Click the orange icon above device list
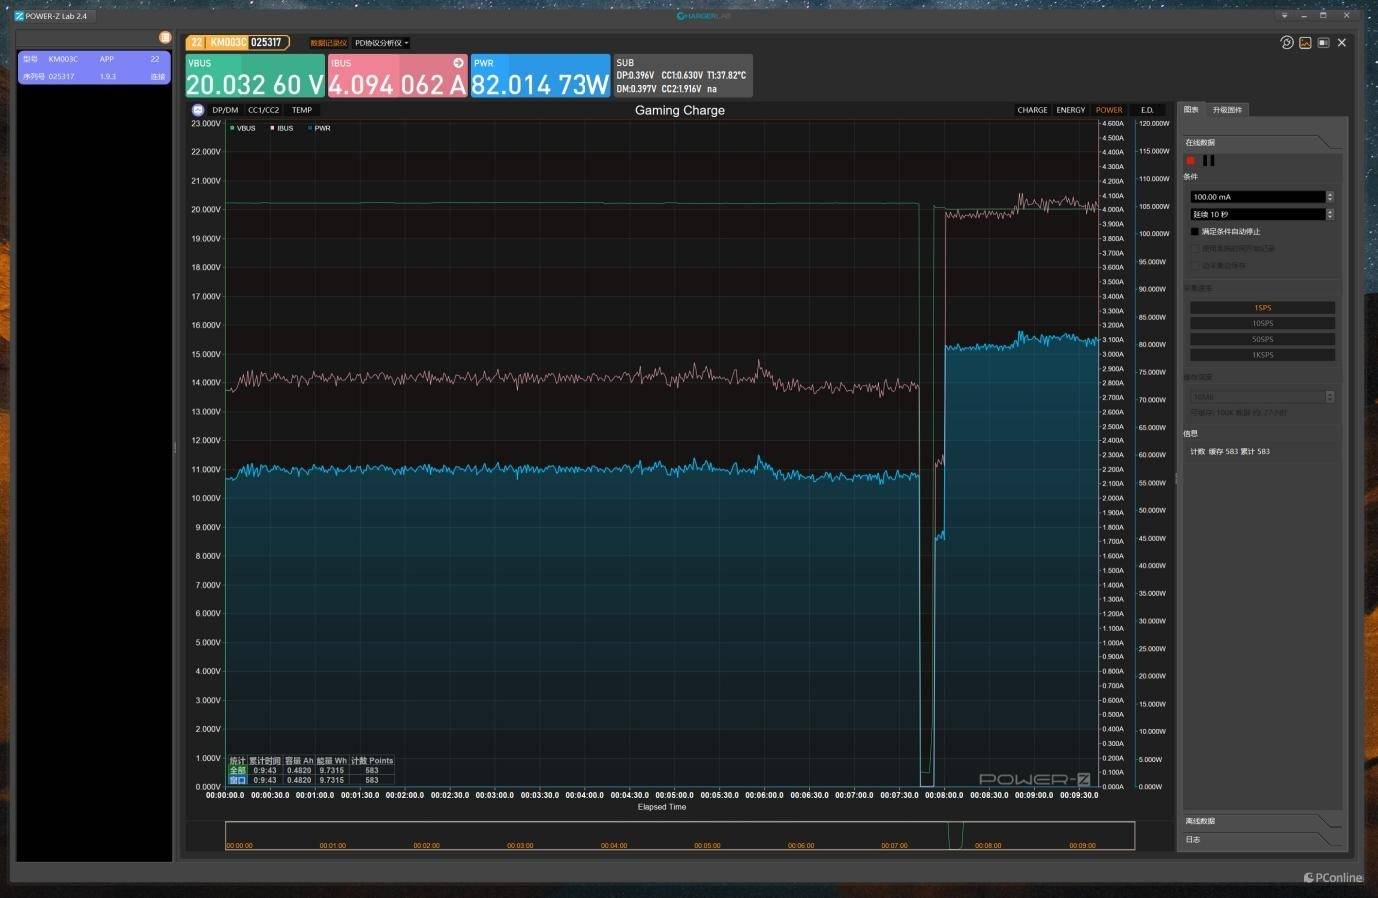1378x898 pixels. 165,38
